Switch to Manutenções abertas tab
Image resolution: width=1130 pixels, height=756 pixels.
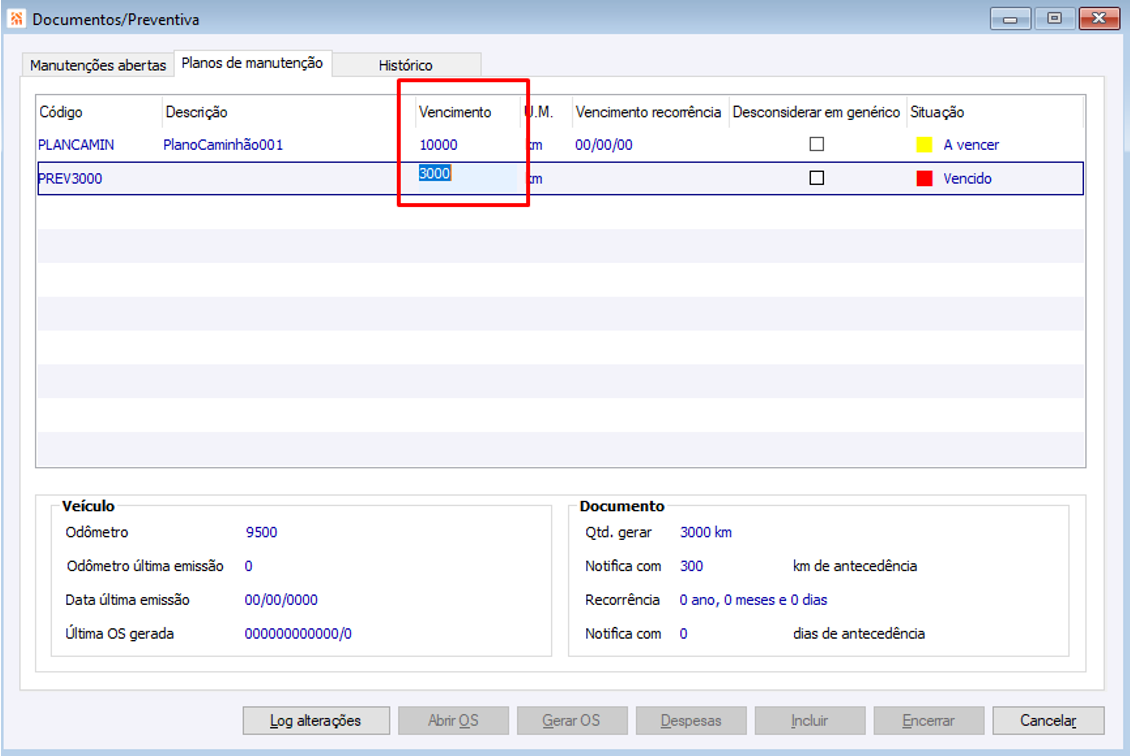point(98,65)
